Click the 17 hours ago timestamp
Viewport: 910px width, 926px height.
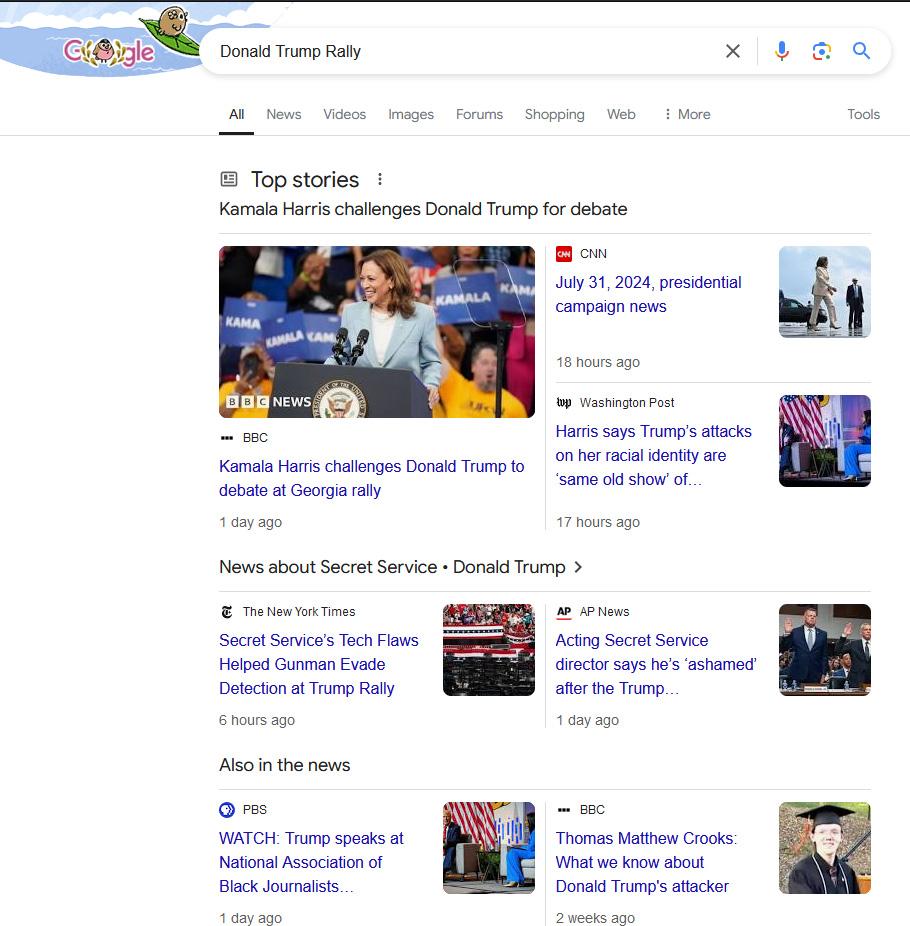click(x=598, y=522)
